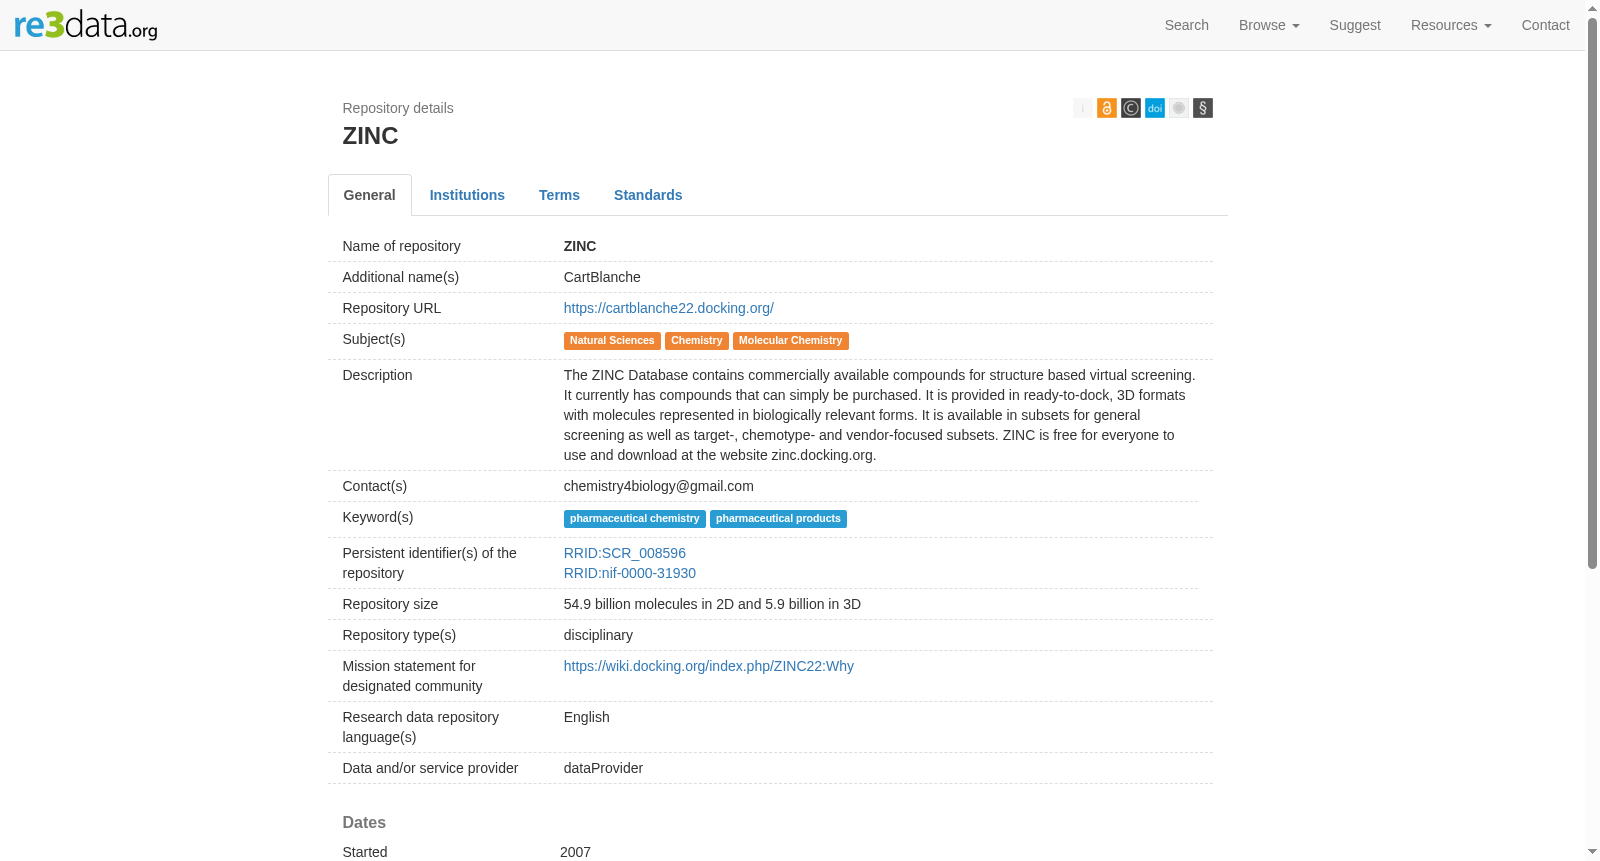Click the 'Dates' section heading

pos(364,822)
